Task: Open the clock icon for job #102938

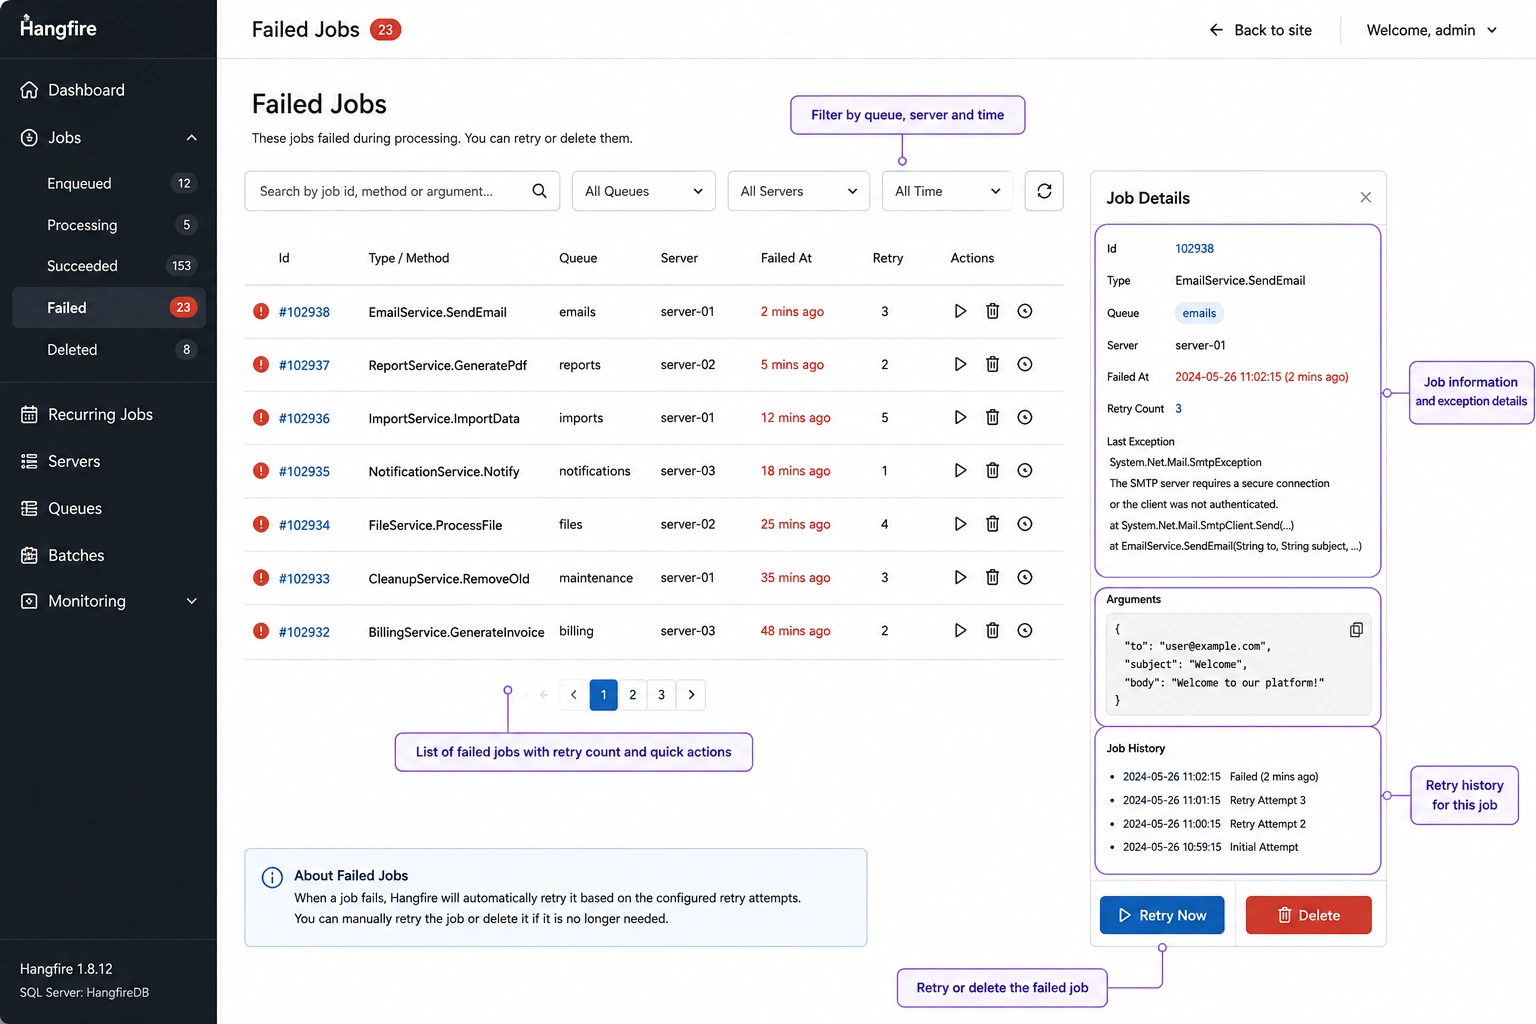Action: point(1025,311)
